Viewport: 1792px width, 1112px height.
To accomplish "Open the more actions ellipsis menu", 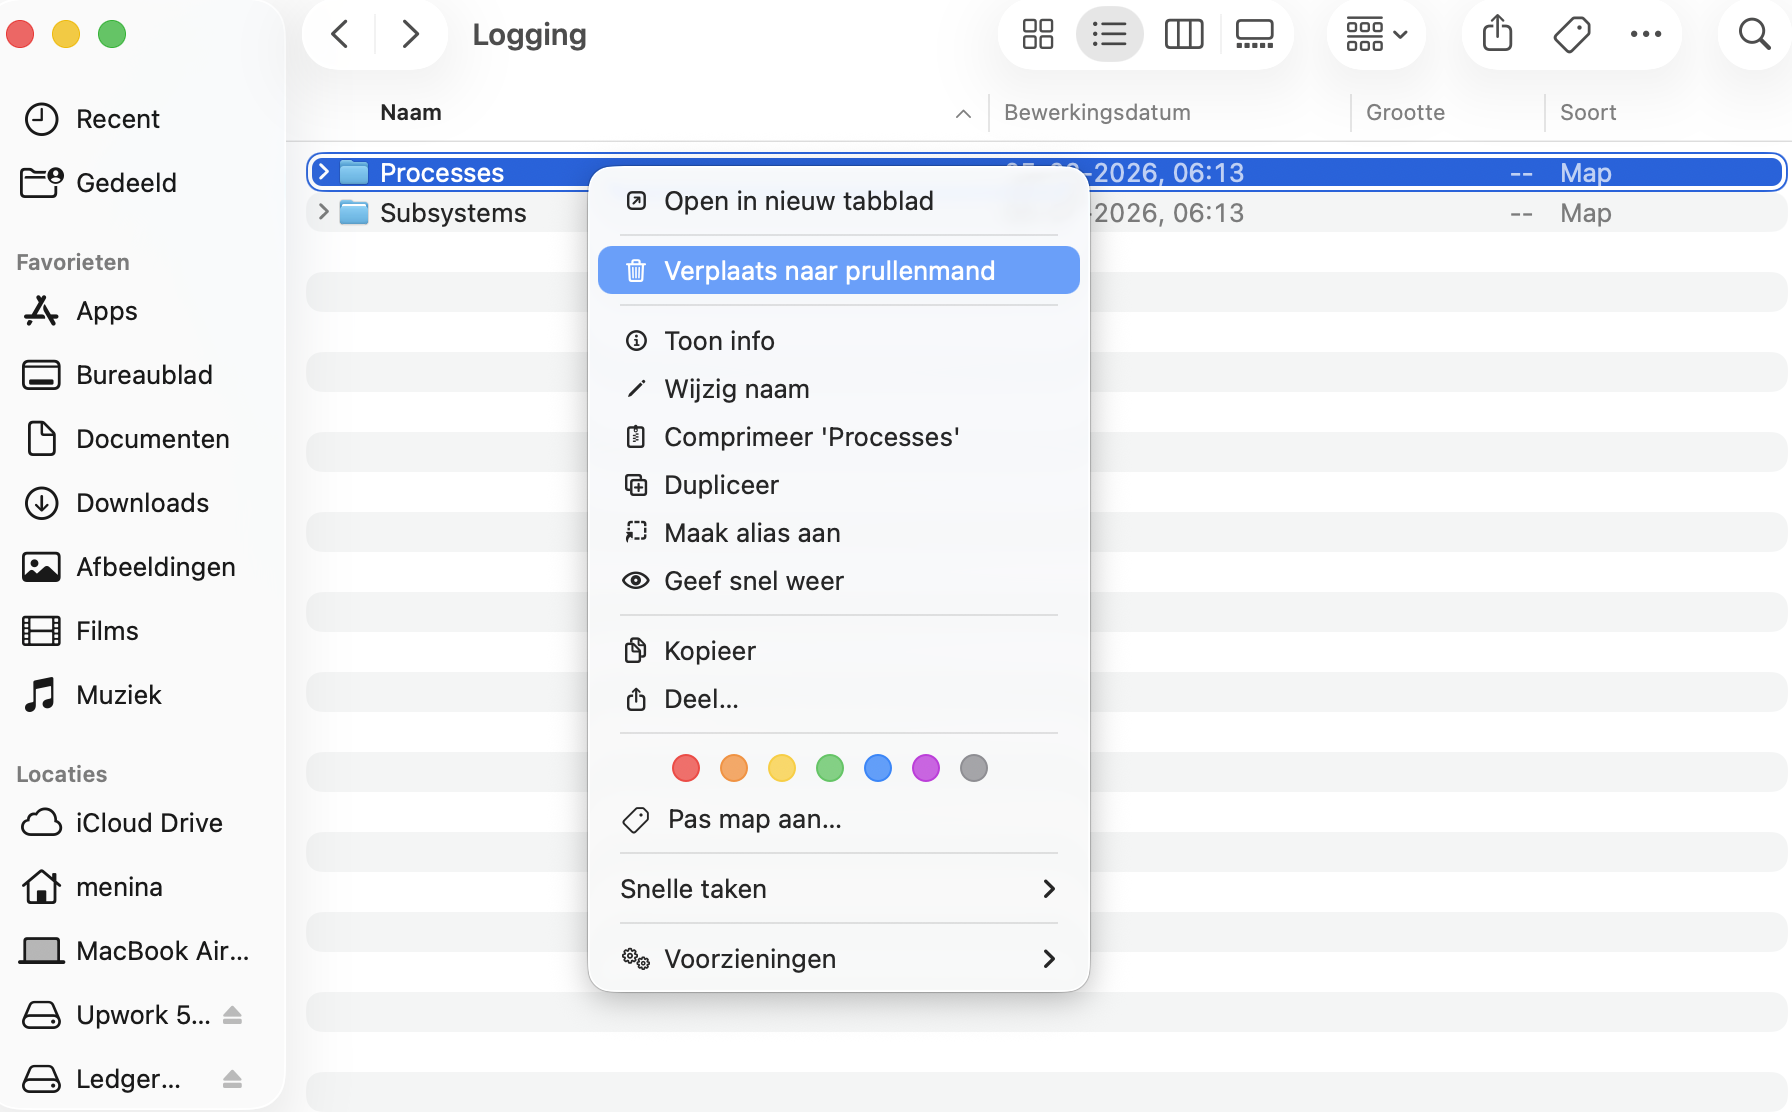I will coord(1646,34).
